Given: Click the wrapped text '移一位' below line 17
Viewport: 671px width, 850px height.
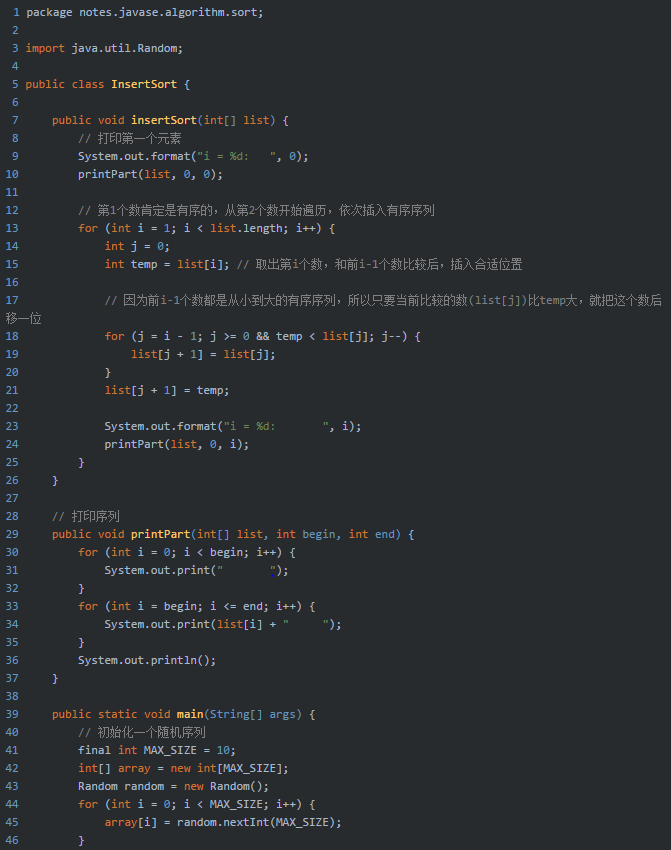Looking at the screenshot, I should (23, 318).
